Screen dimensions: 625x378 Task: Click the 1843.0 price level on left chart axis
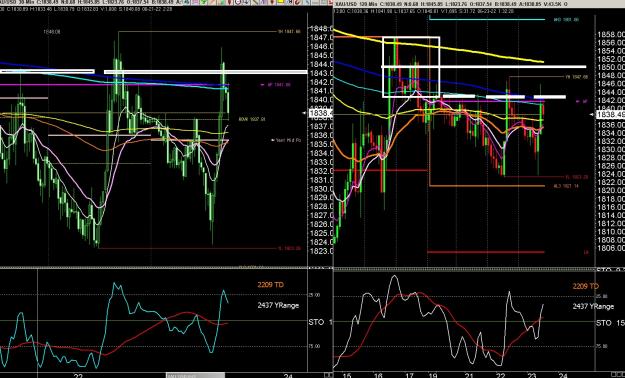(x=321, y=73)
